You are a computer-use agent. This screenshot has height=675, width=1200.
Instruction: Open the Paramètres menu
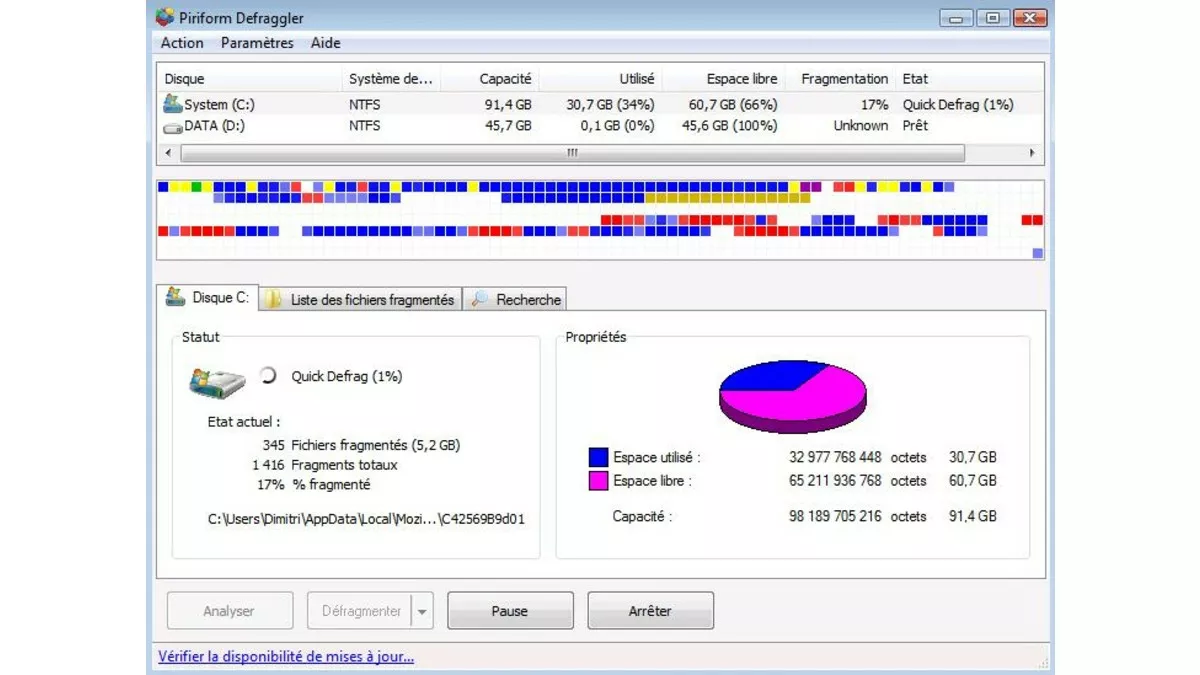[x=257, y=43]
